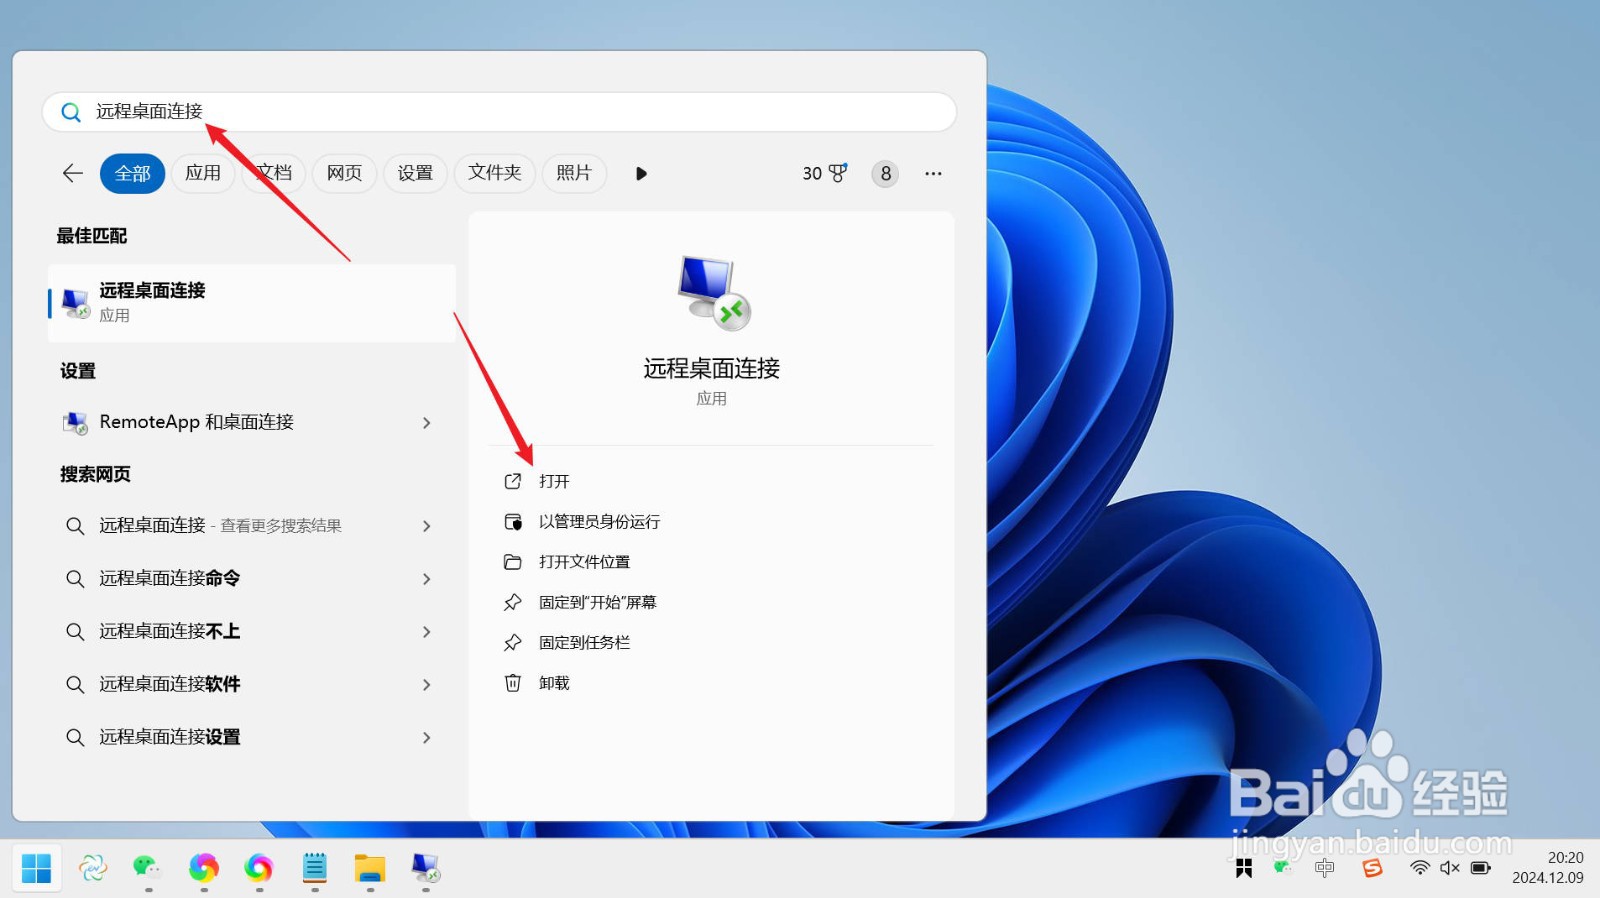Viewport: 1600px width, 898px height.
Task: Select the 应用 filter tab
Action: click(203, 173)
